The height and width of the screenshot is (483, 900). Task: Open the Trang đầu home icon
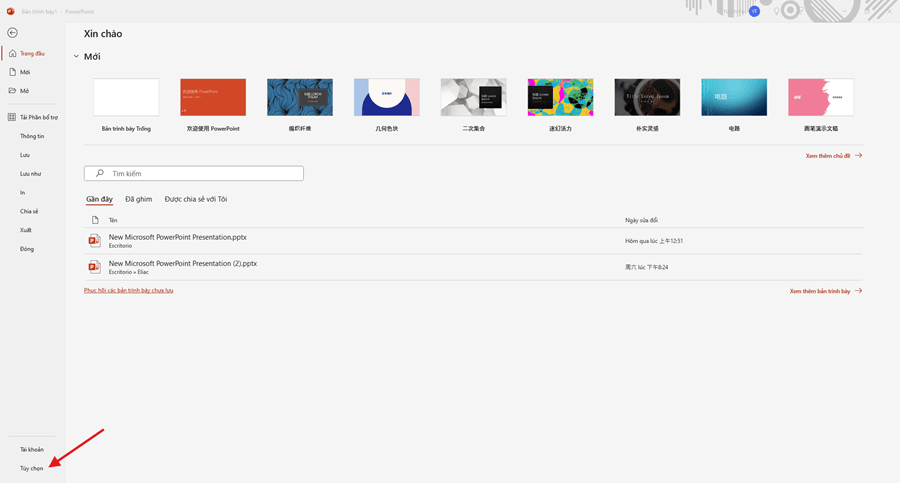(13, 53)
